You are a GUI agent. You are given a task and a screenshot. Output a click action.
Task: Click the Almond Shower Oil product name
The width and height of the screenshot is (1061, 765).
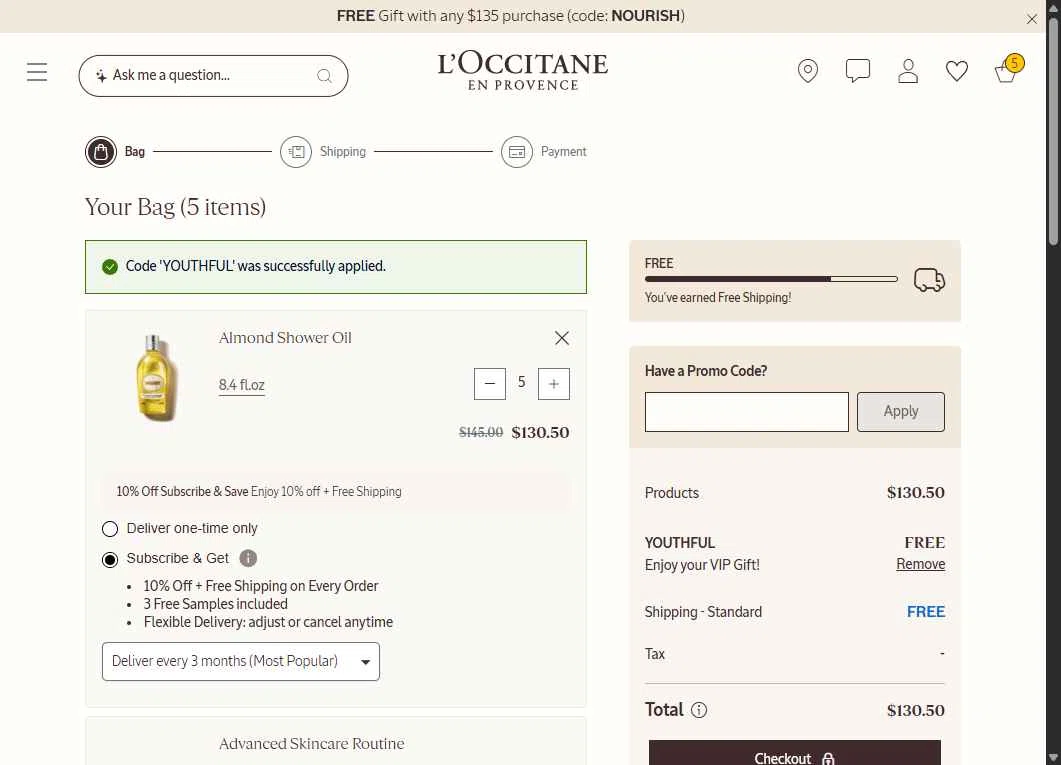point(285,338)
